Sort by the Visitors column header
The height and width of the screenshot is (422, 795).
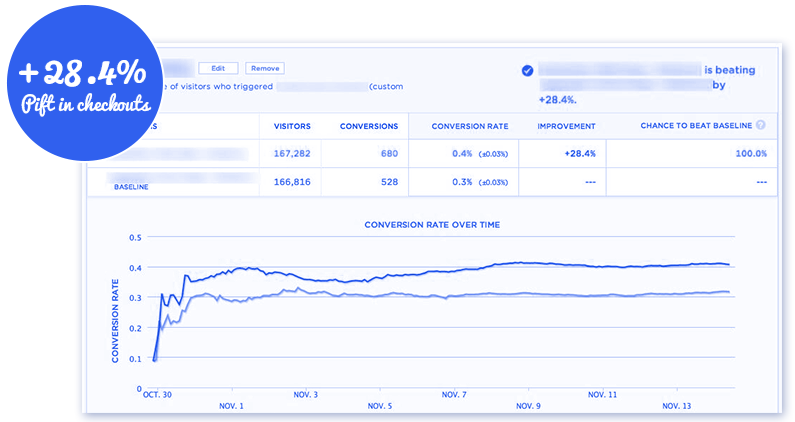pos(292,126)
